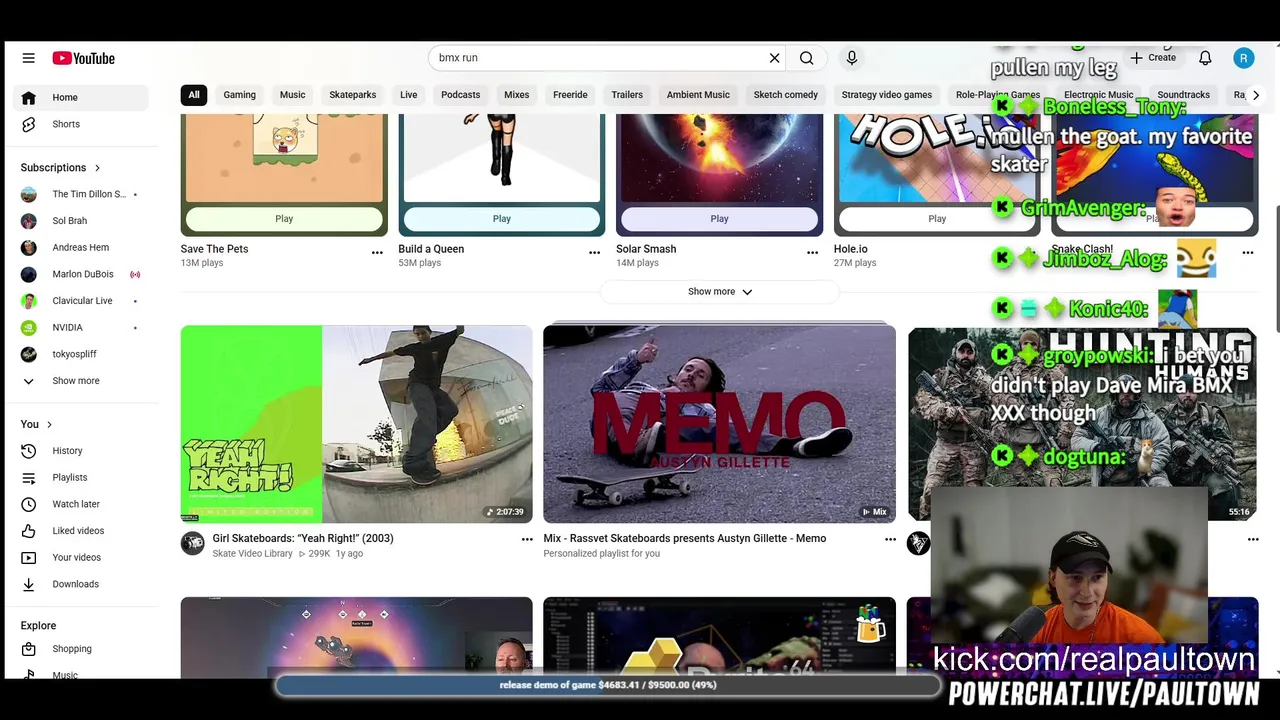The width and height of the screenshot is (1280, 720).
Task: Open the hamburger guide menu
Action: 28,58
